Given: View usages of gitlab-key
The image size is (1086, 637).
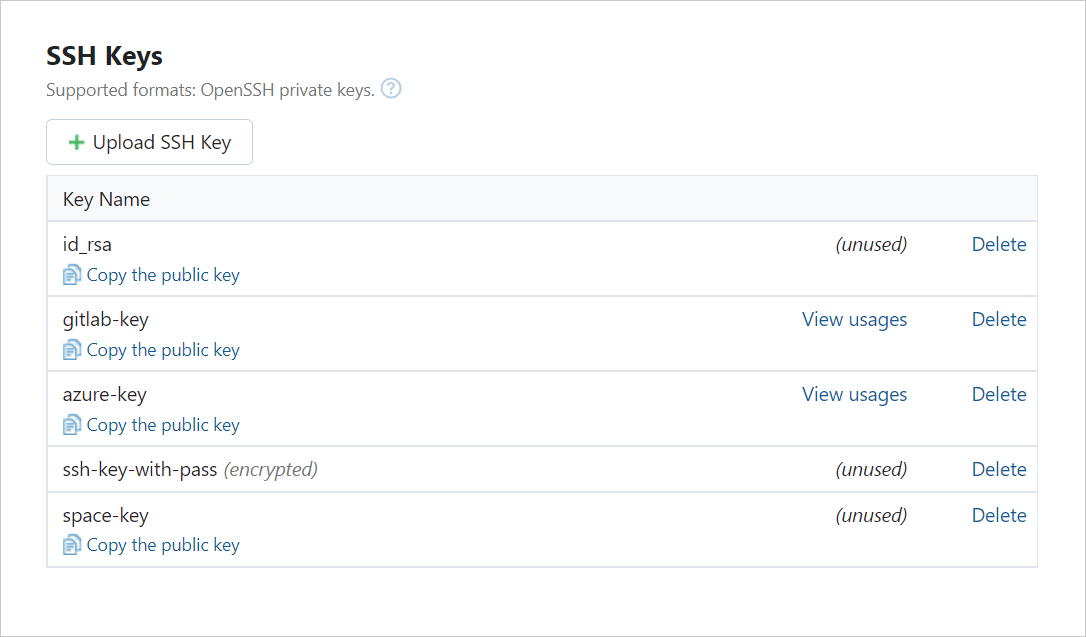Looking at the screenshot, I should point(854,319).
